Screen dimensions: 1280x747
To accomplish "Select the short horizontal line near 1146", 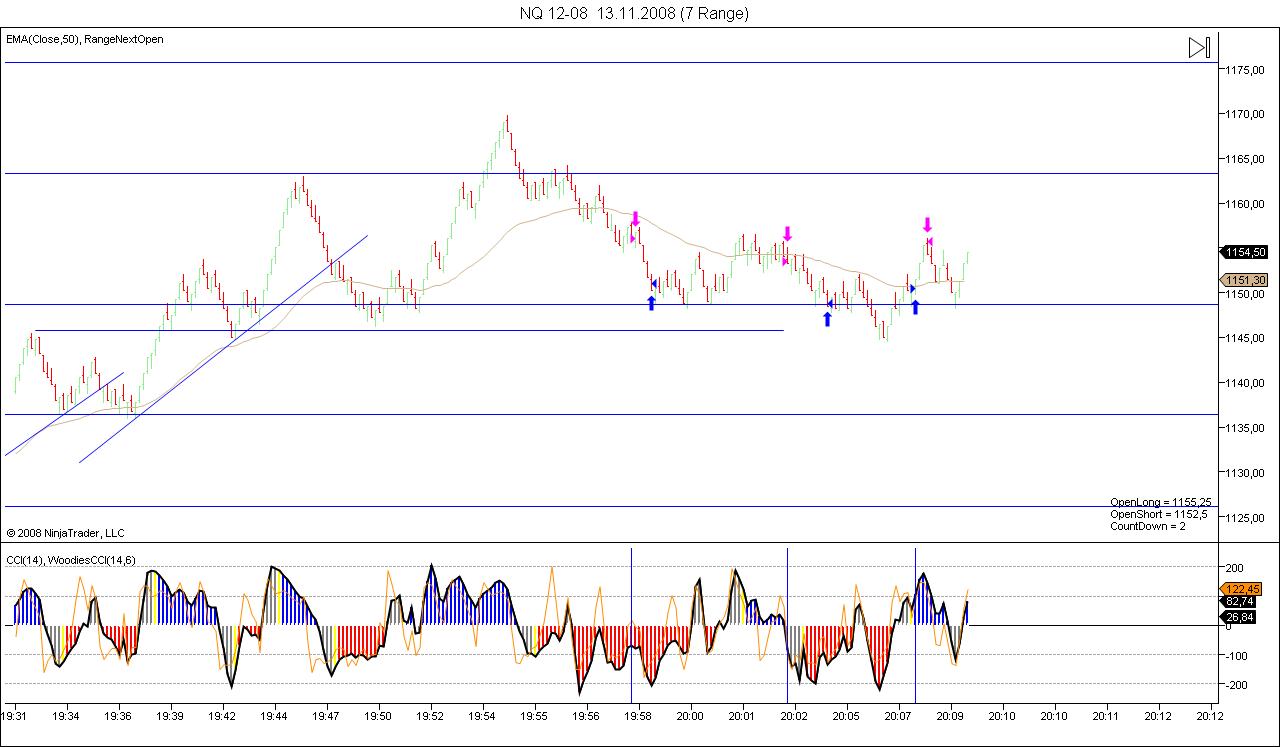I will pos(409,330).
